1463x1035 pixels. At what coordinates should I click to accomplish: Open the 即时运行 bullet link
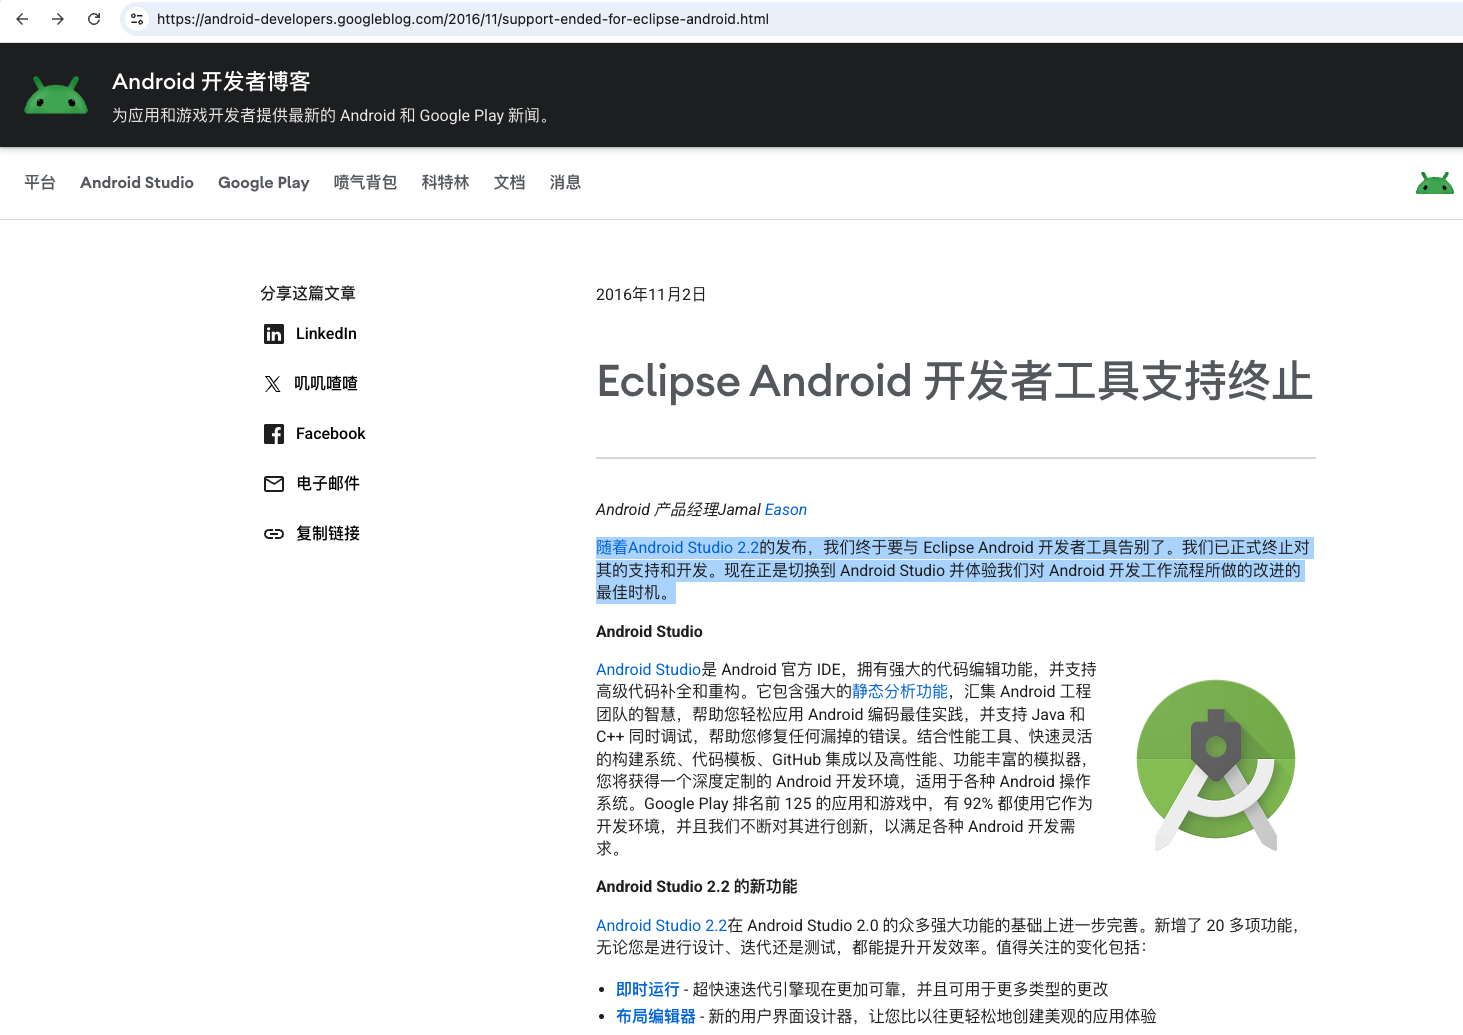648,990
